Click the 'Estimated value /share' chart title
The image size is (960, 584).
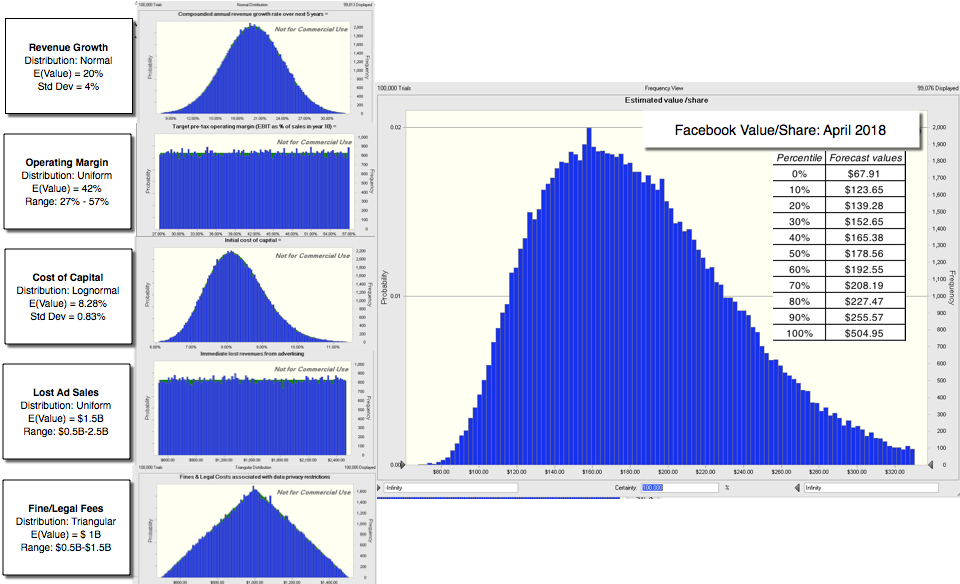pos(666,100)
